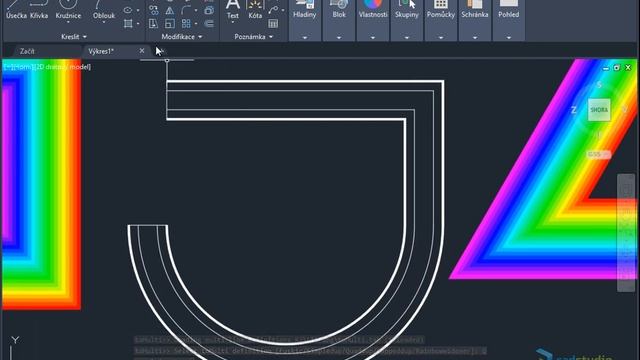Screen dimensions: 640x360
Task: Open the fillet tool flyout arrow
Action: pos(196,11)
